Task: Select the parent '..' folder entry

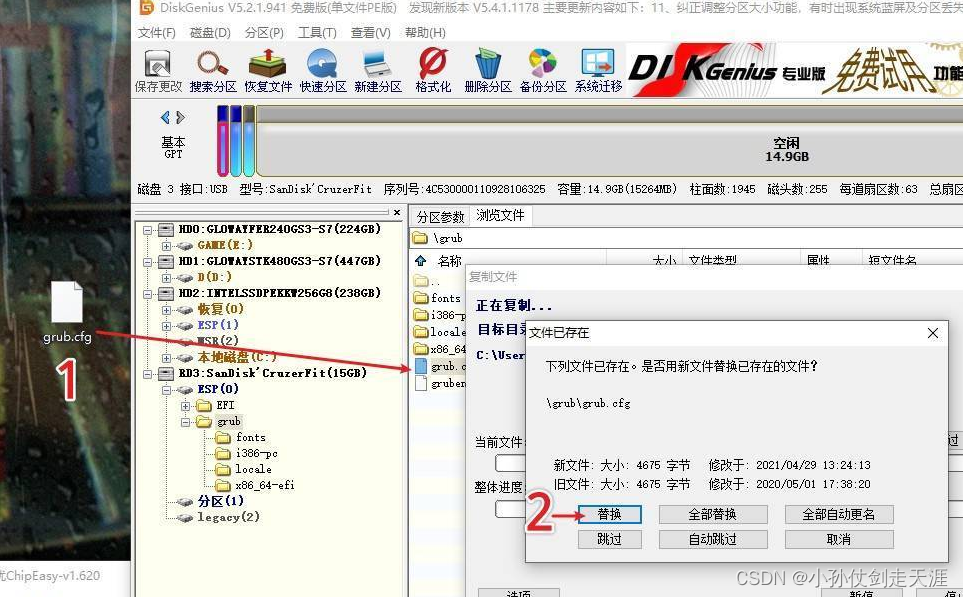Action: point(427,281)
